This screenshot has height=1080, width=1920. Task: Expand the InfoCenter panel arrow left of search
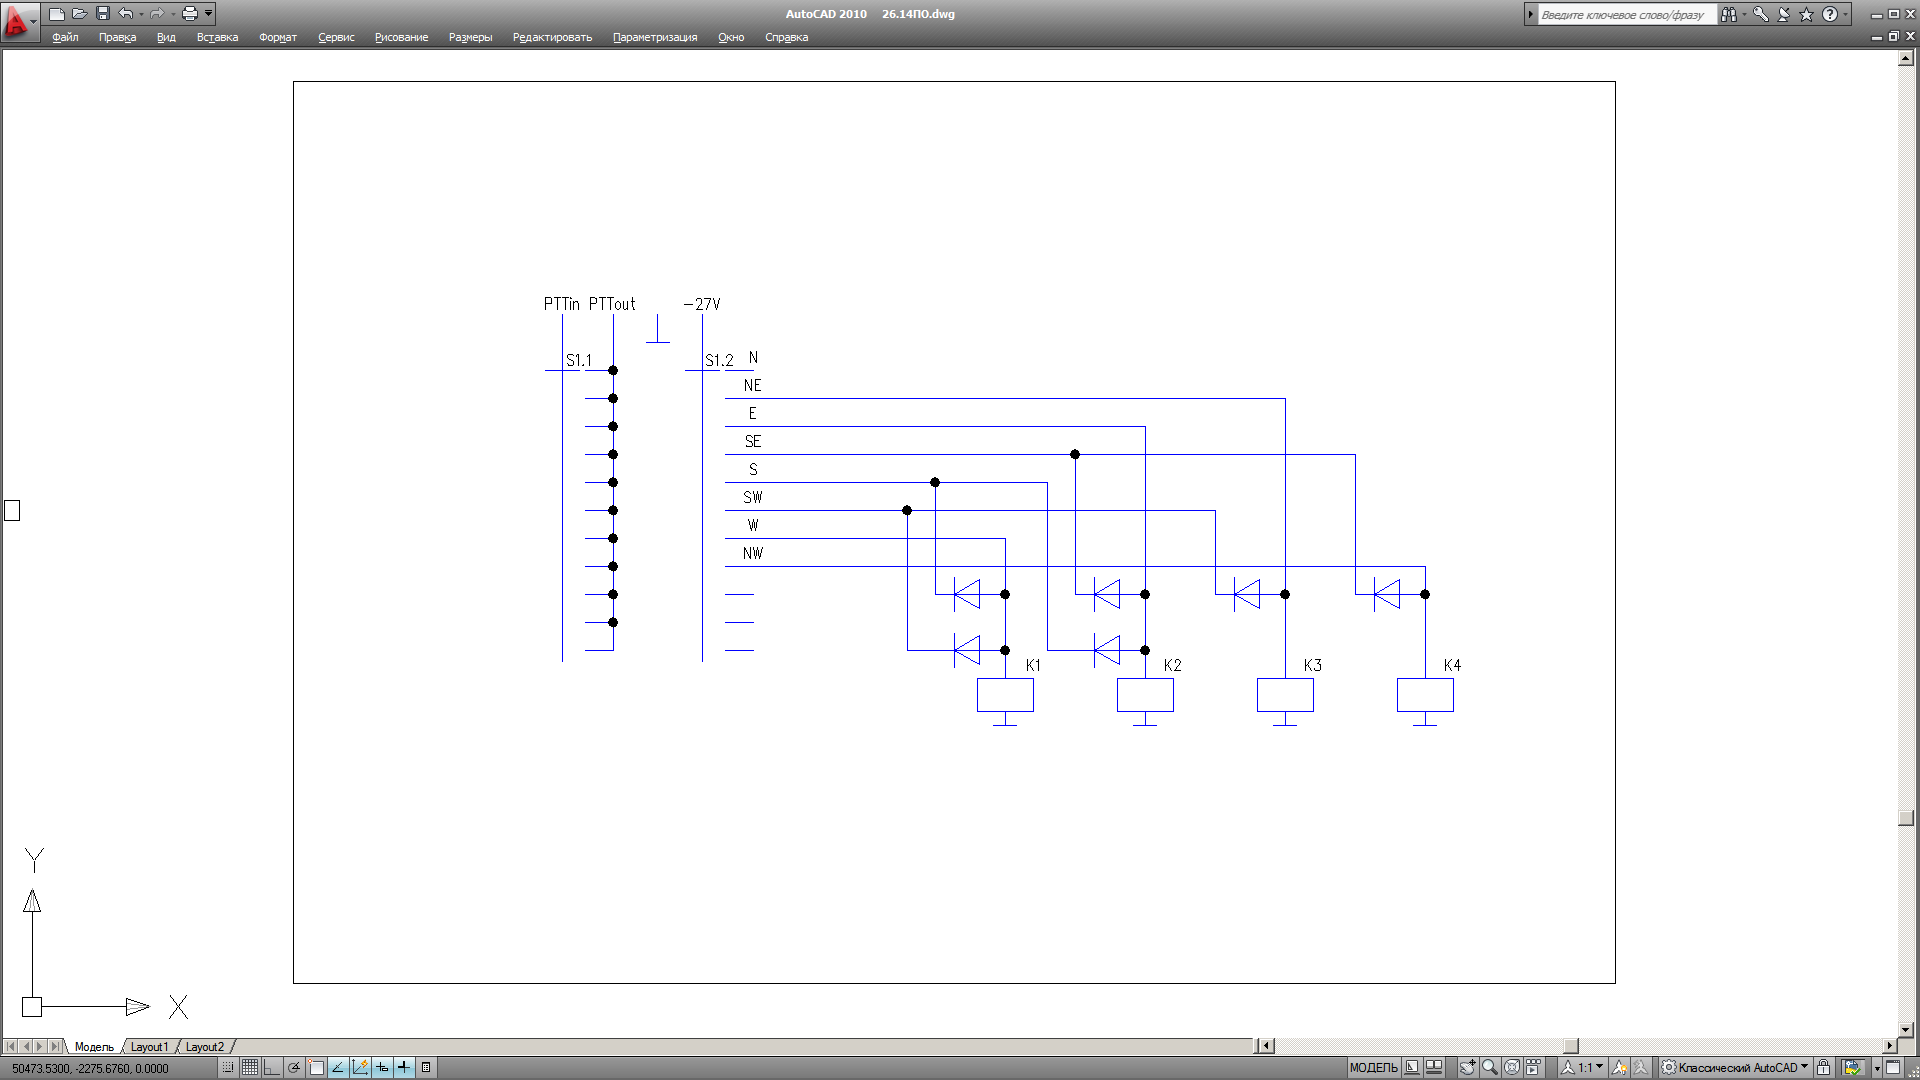(x=1530, y=14)
